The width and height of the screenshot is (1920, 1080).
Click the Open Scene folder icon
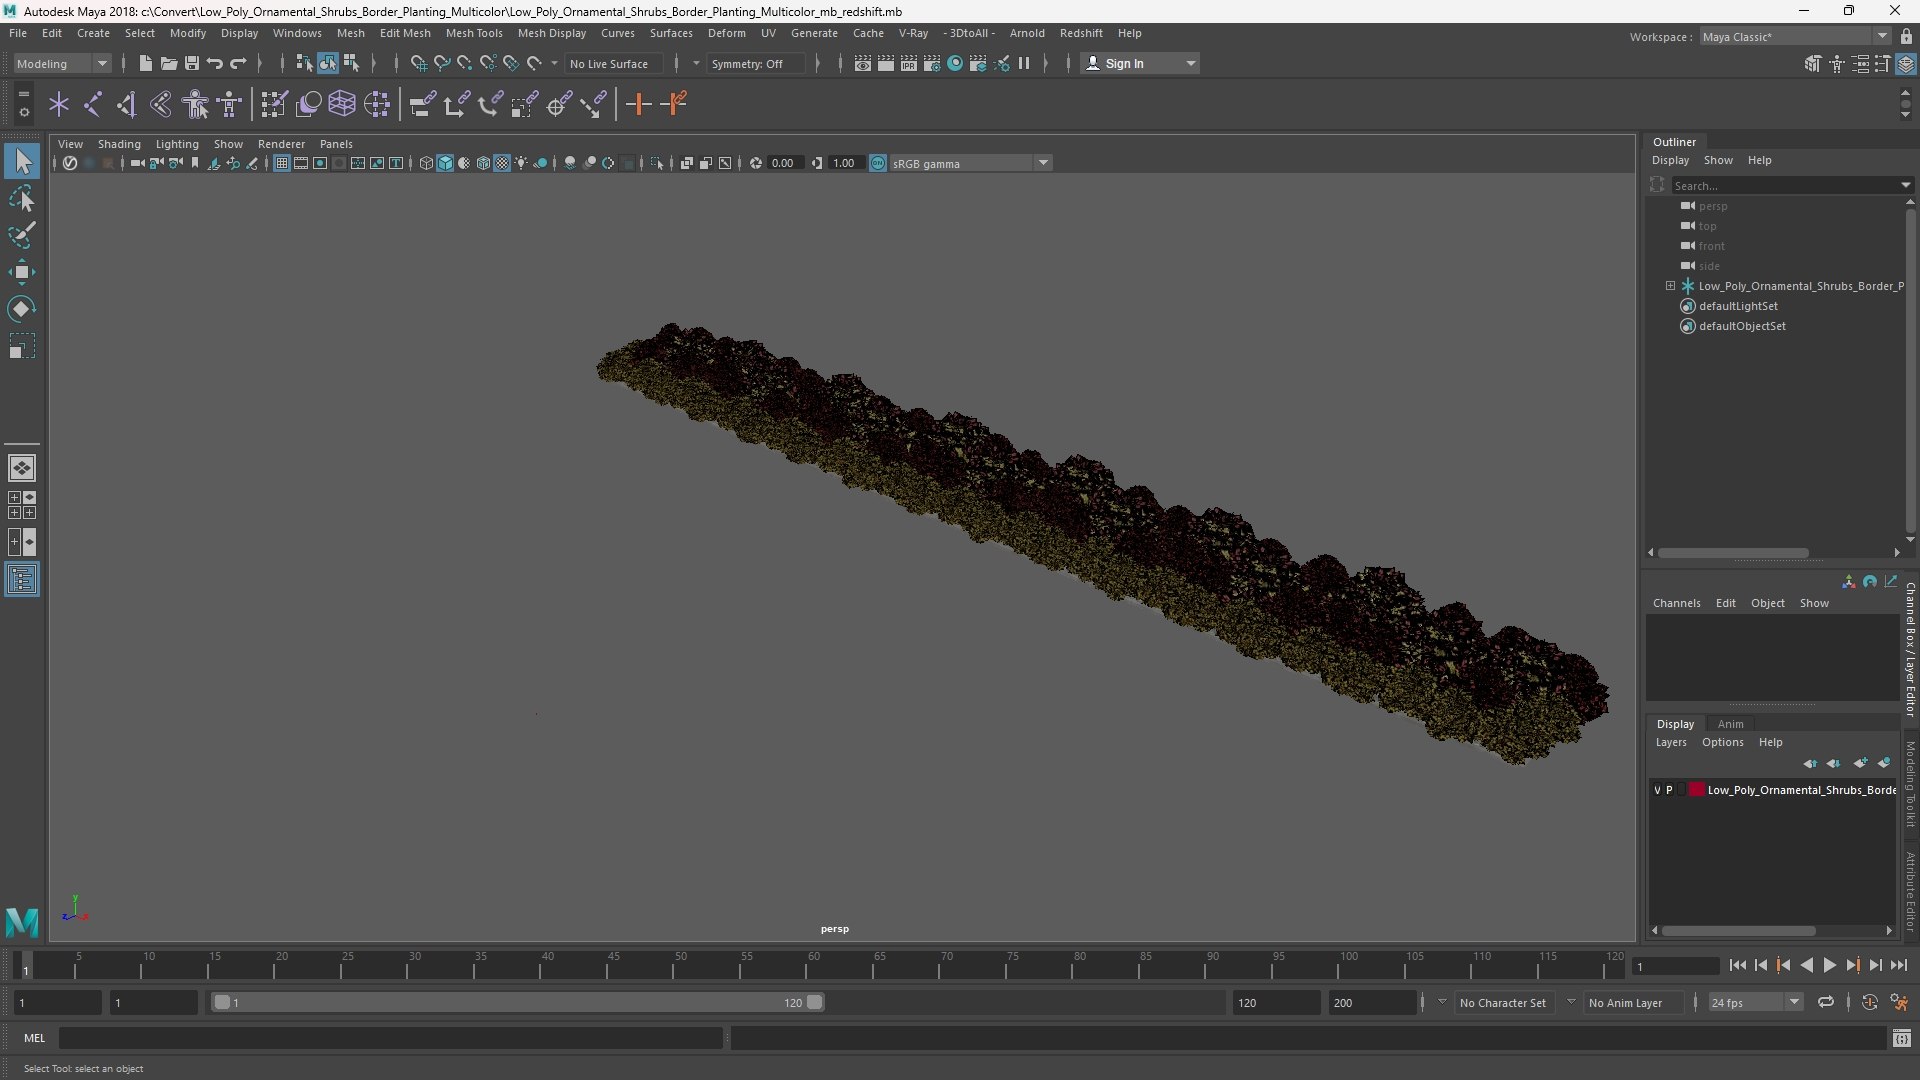[169, 63]
